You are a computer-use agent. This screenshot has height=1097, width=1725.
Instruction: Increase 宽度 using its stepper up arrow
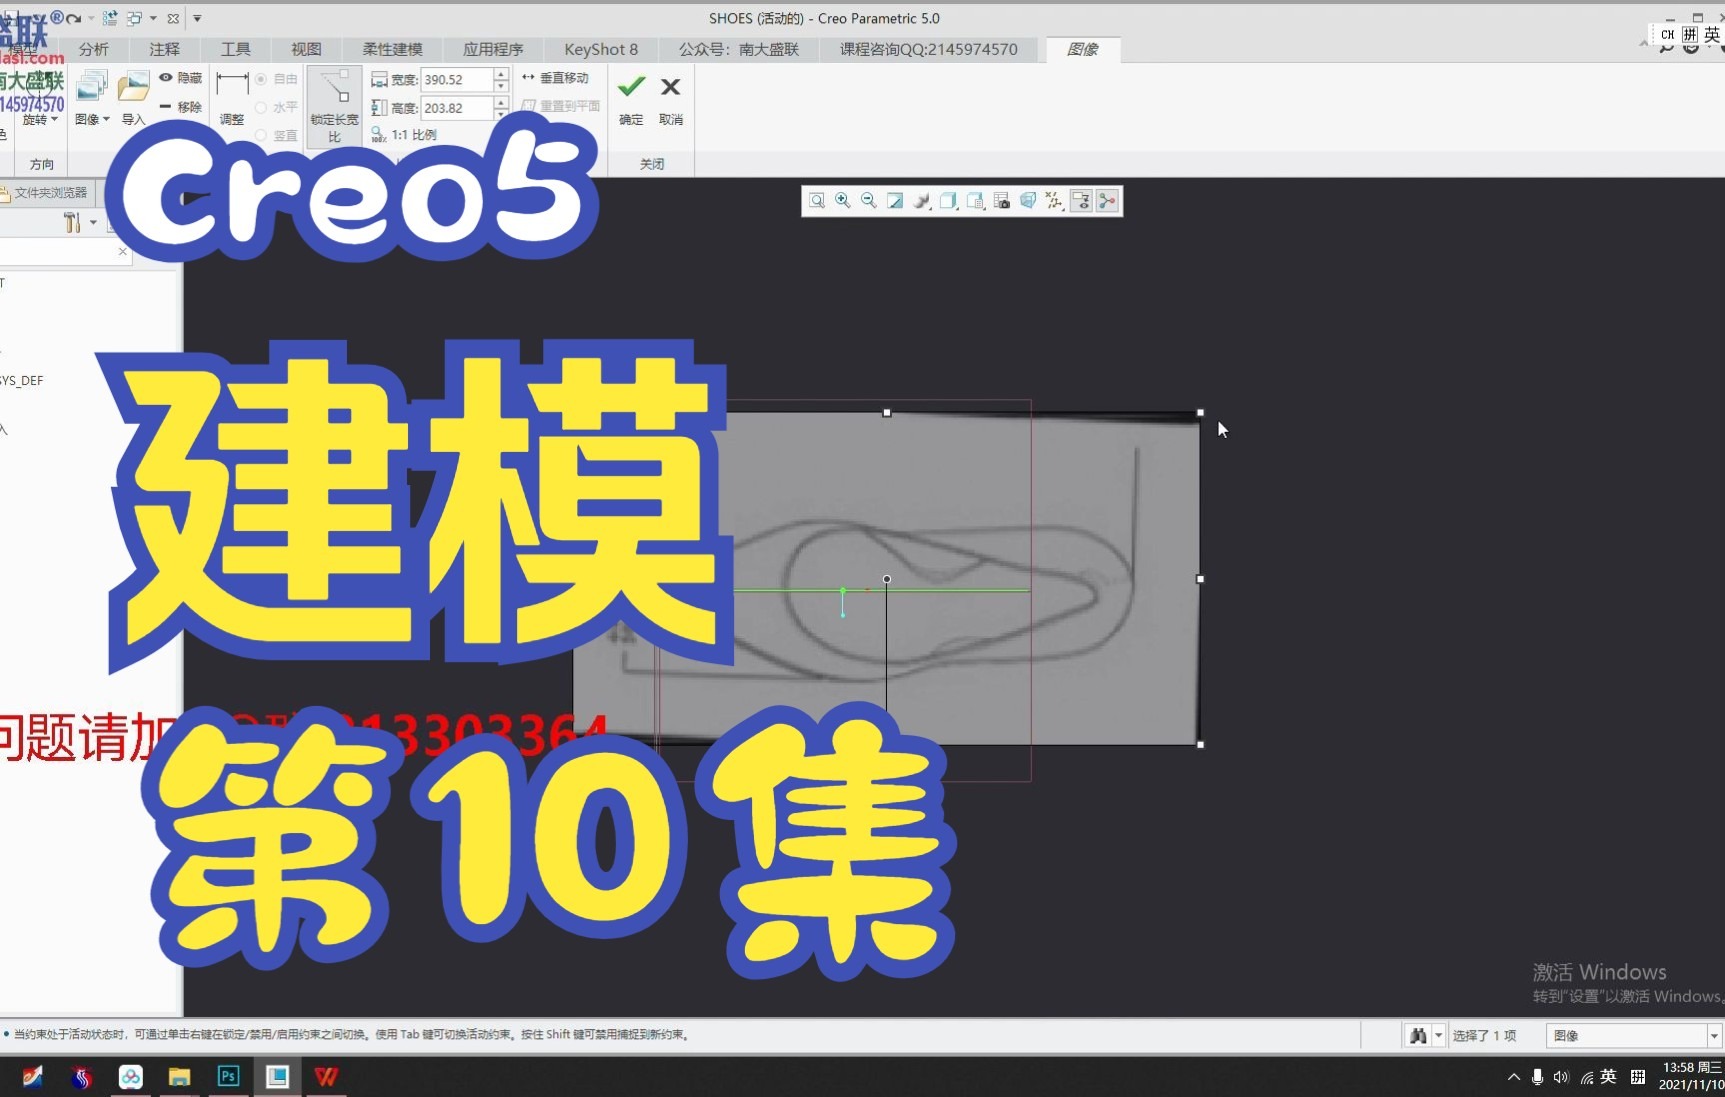tap(499, 73)
